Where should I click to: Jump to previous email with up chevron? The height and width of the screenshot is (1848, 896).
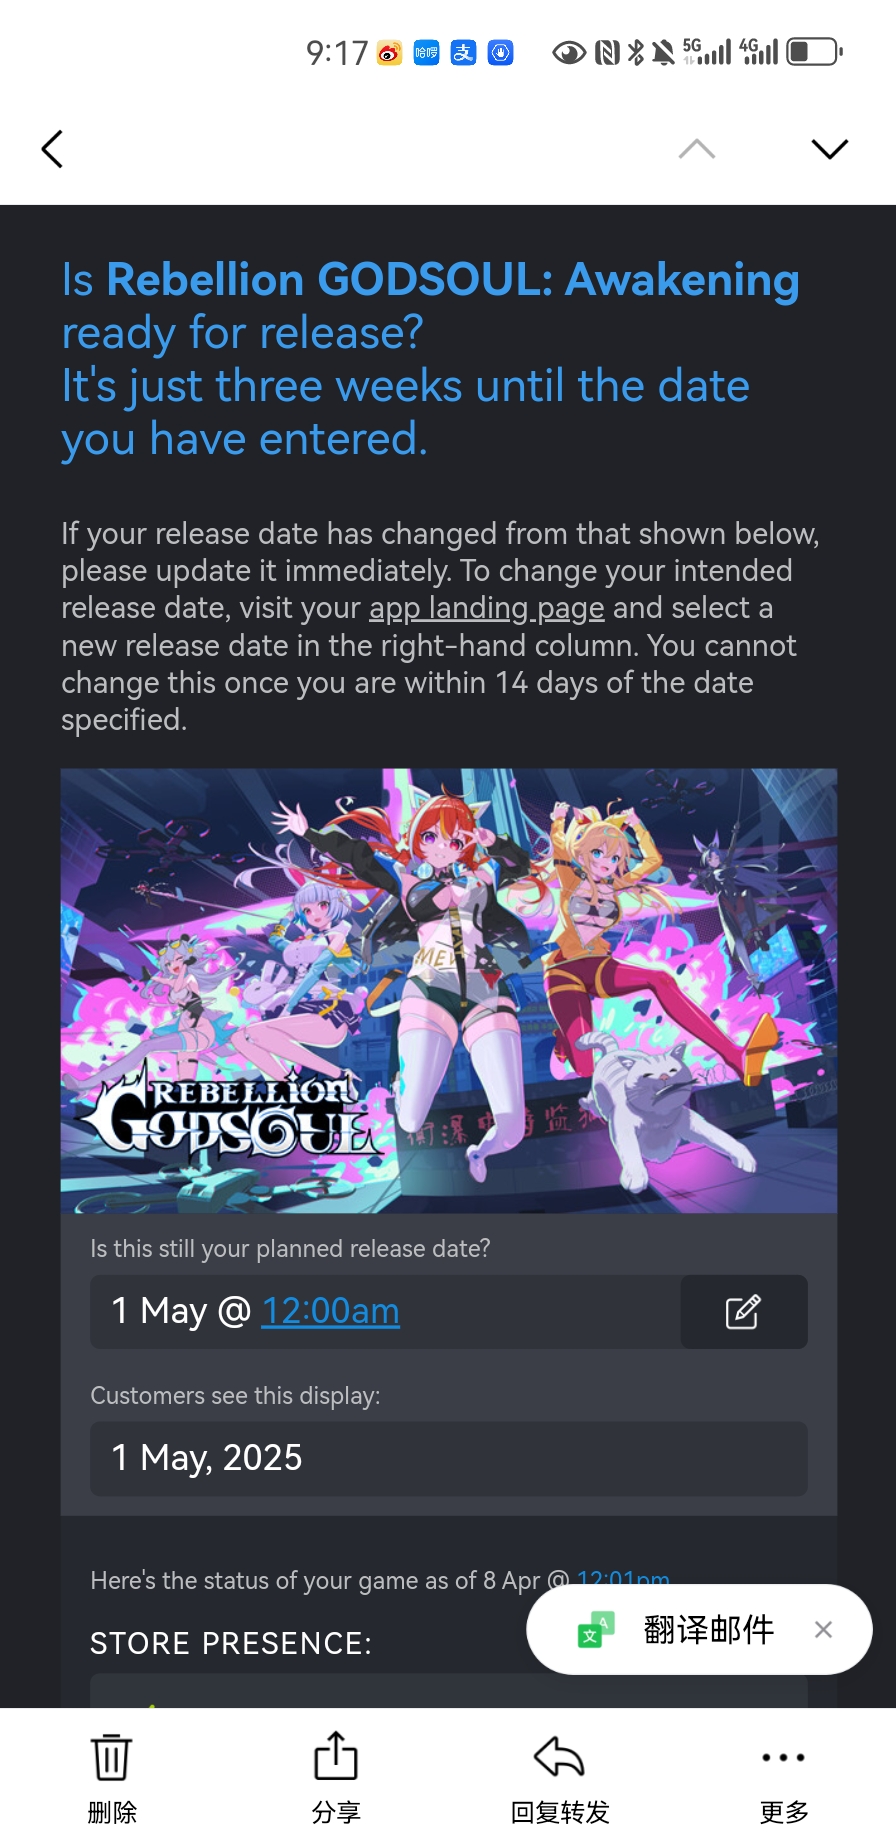(x=697, y=149)
